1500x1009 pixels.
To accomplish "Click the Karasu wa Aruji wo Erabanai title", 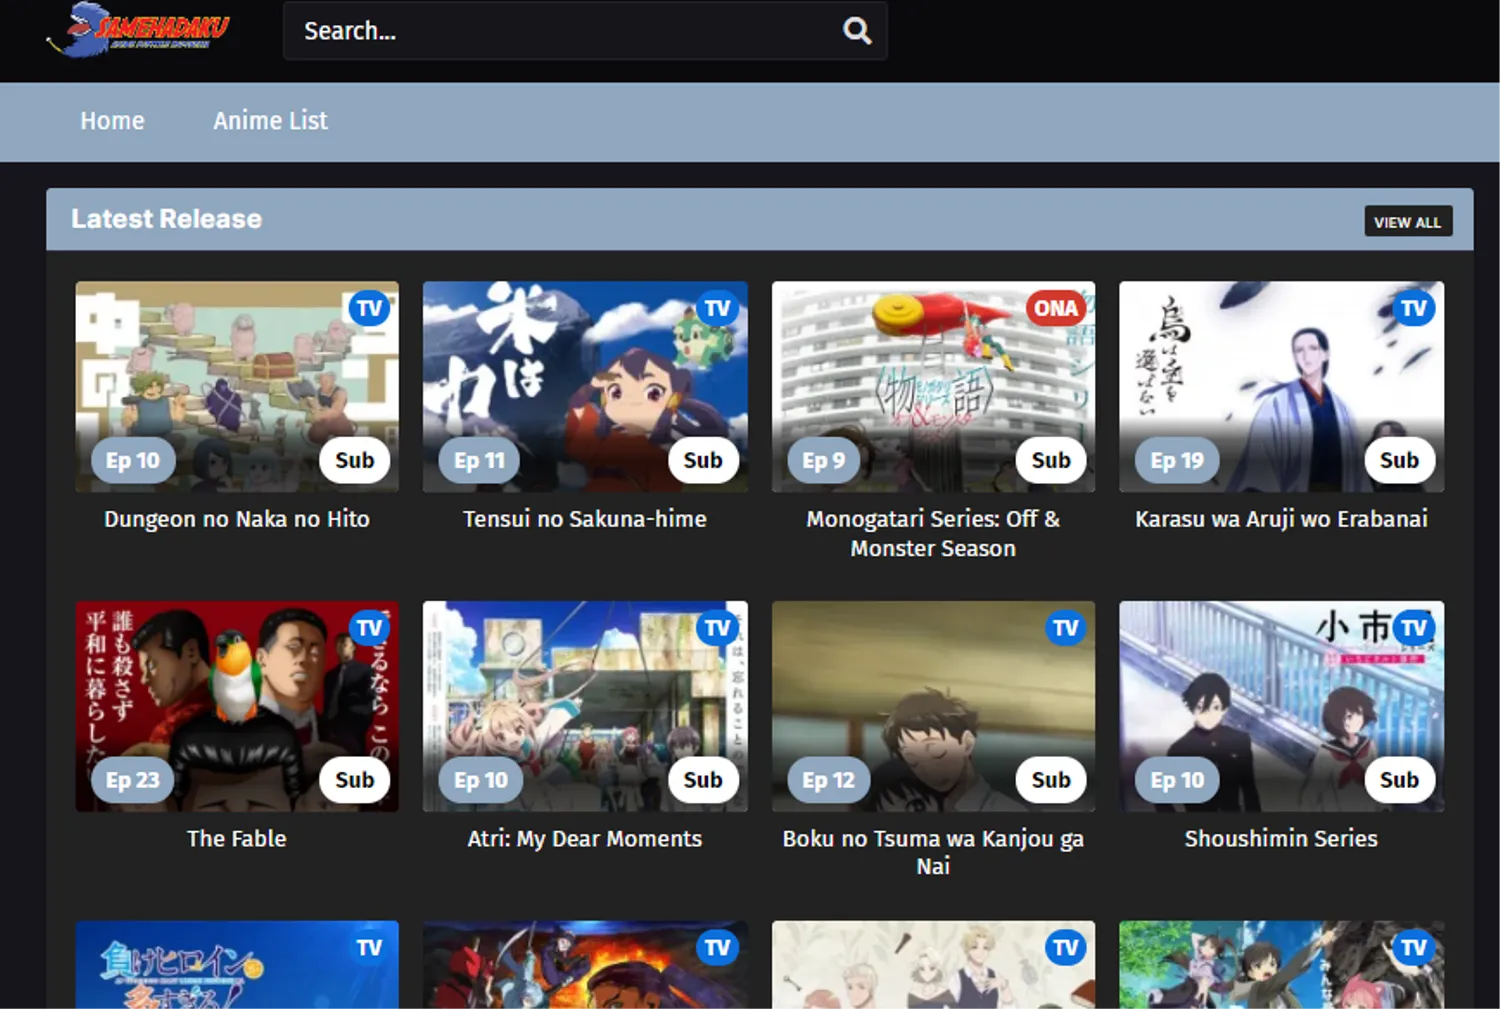I will [x=1281, y=519].
